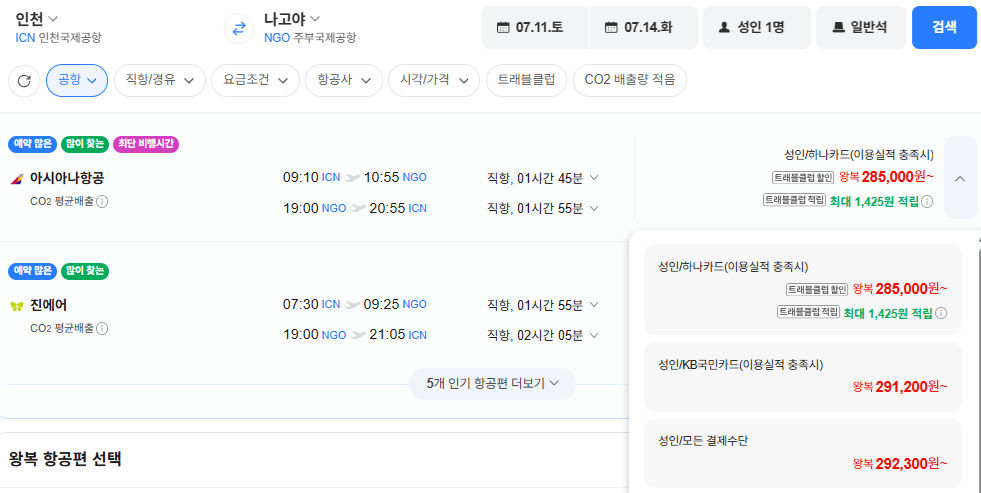
Task: Click info icon next to top 최대 1,425원 적립
Action: click(927, 201)
